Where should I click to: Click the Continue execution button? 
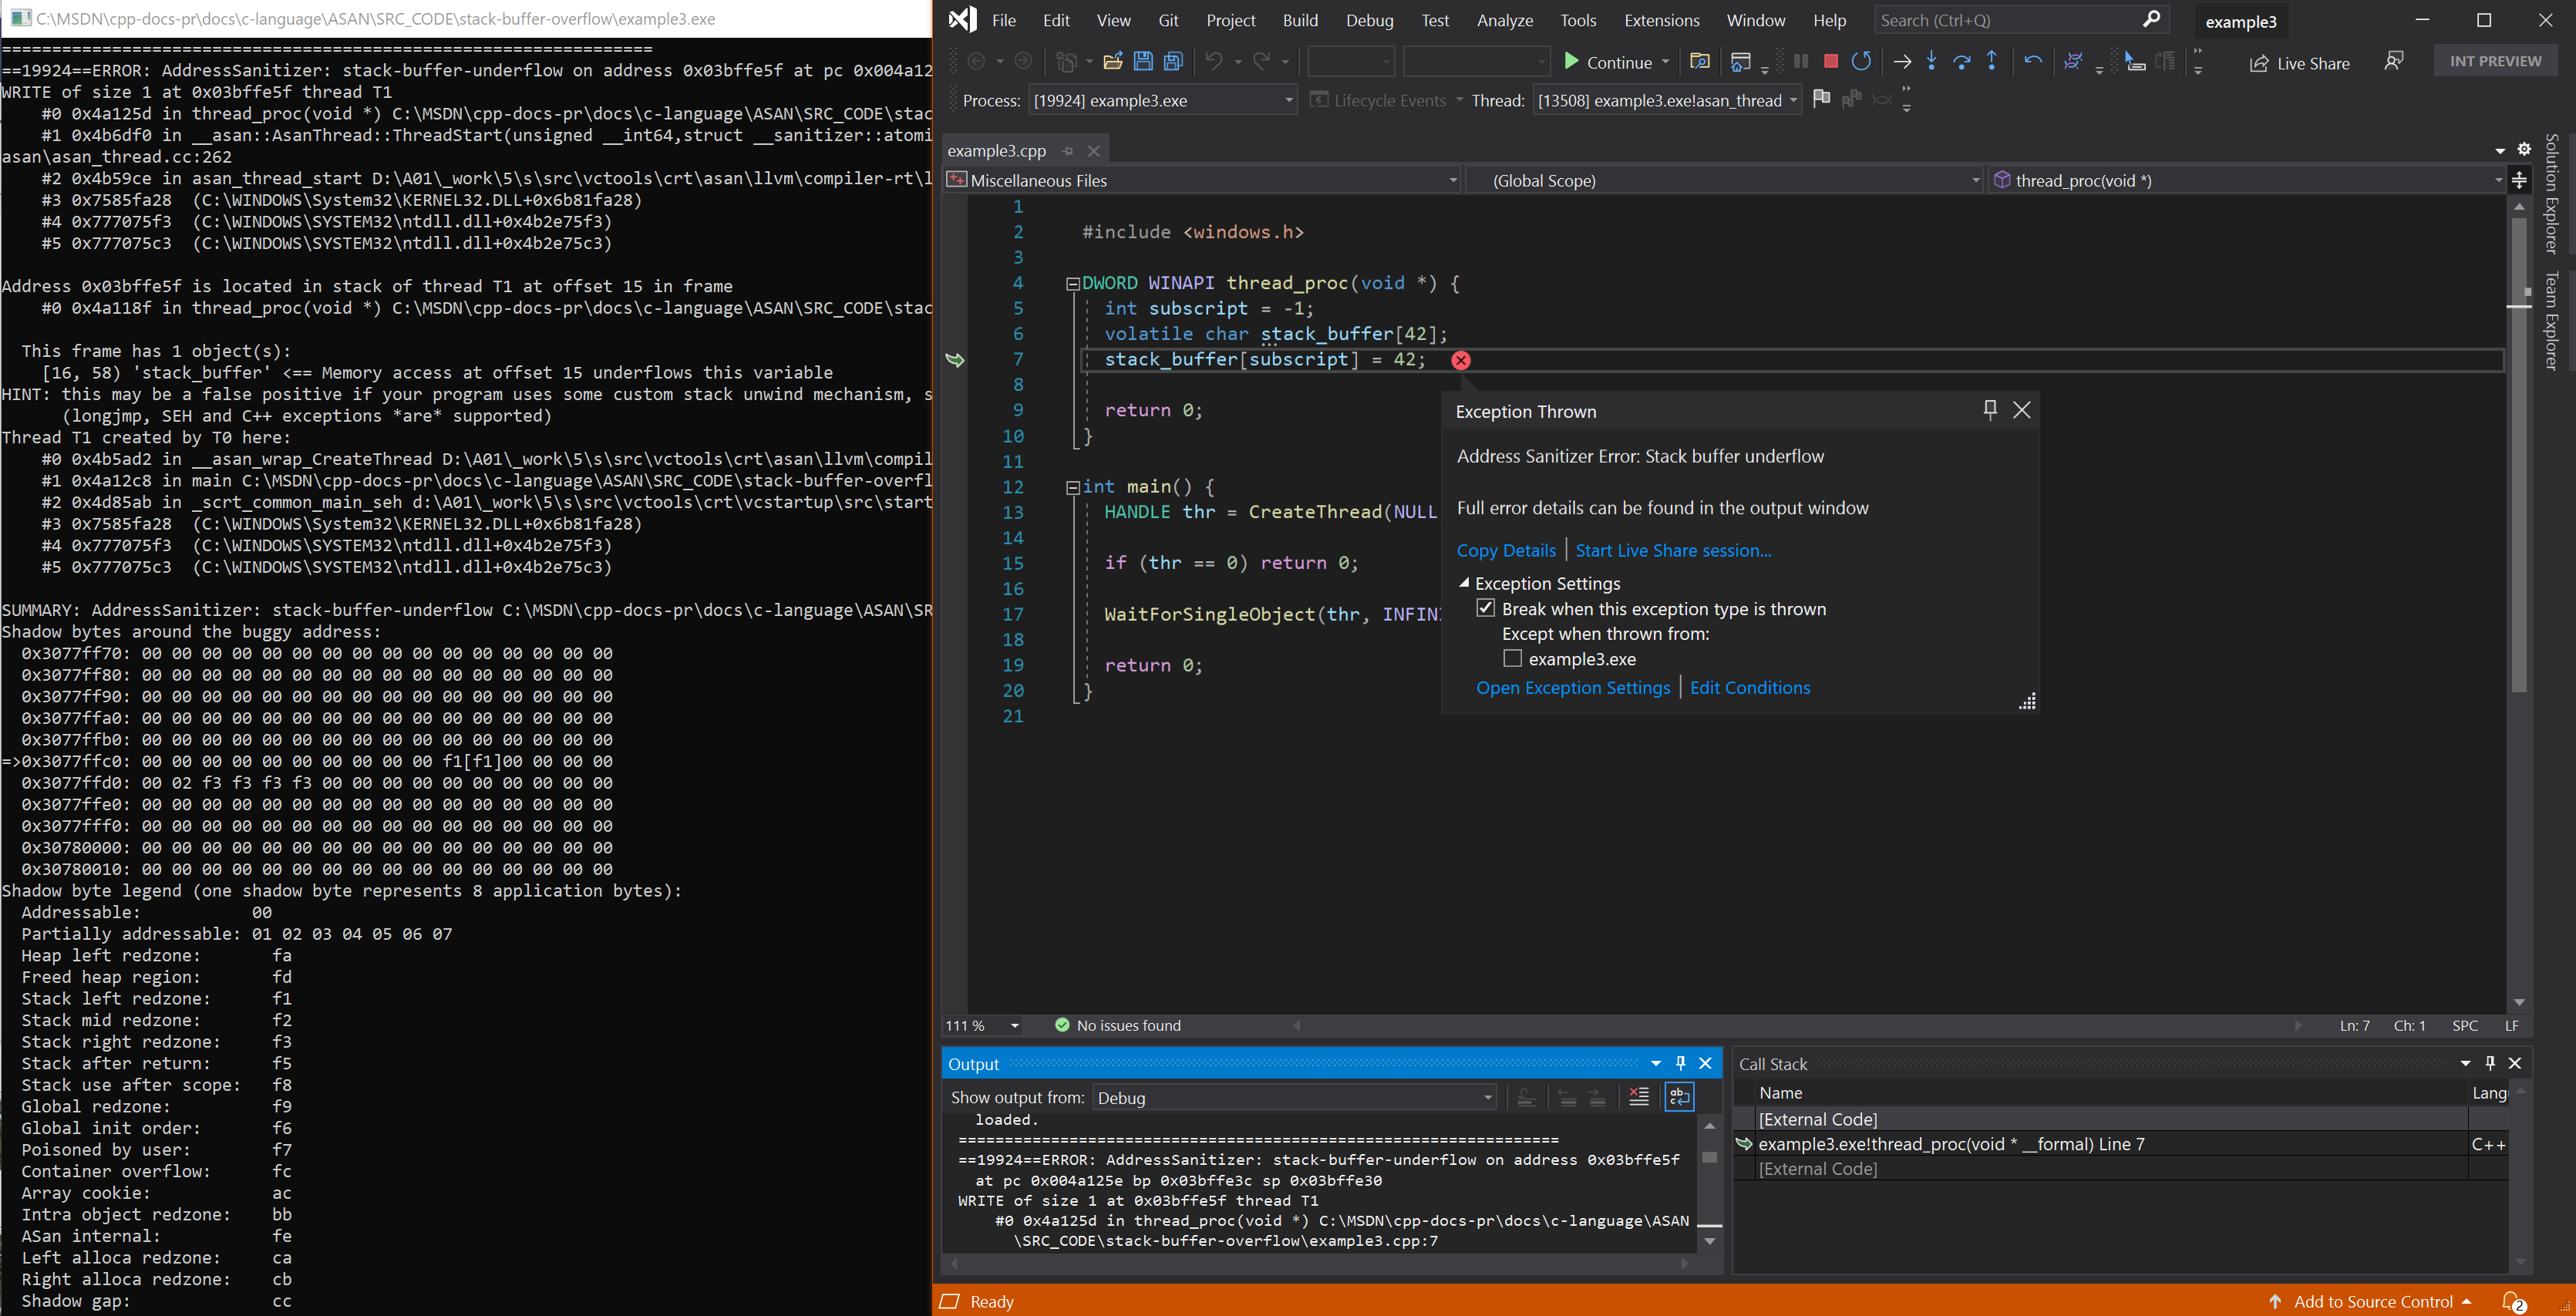1603,62
